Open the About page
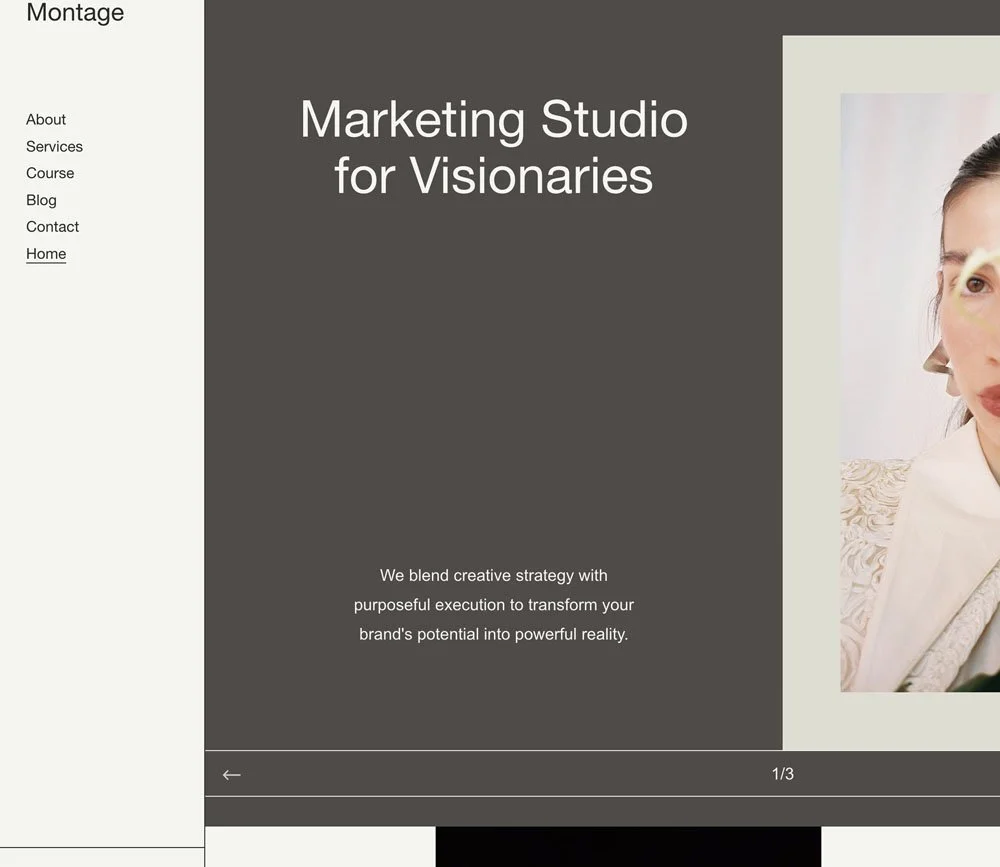The image size is (1000, 867). click(46, 119)
